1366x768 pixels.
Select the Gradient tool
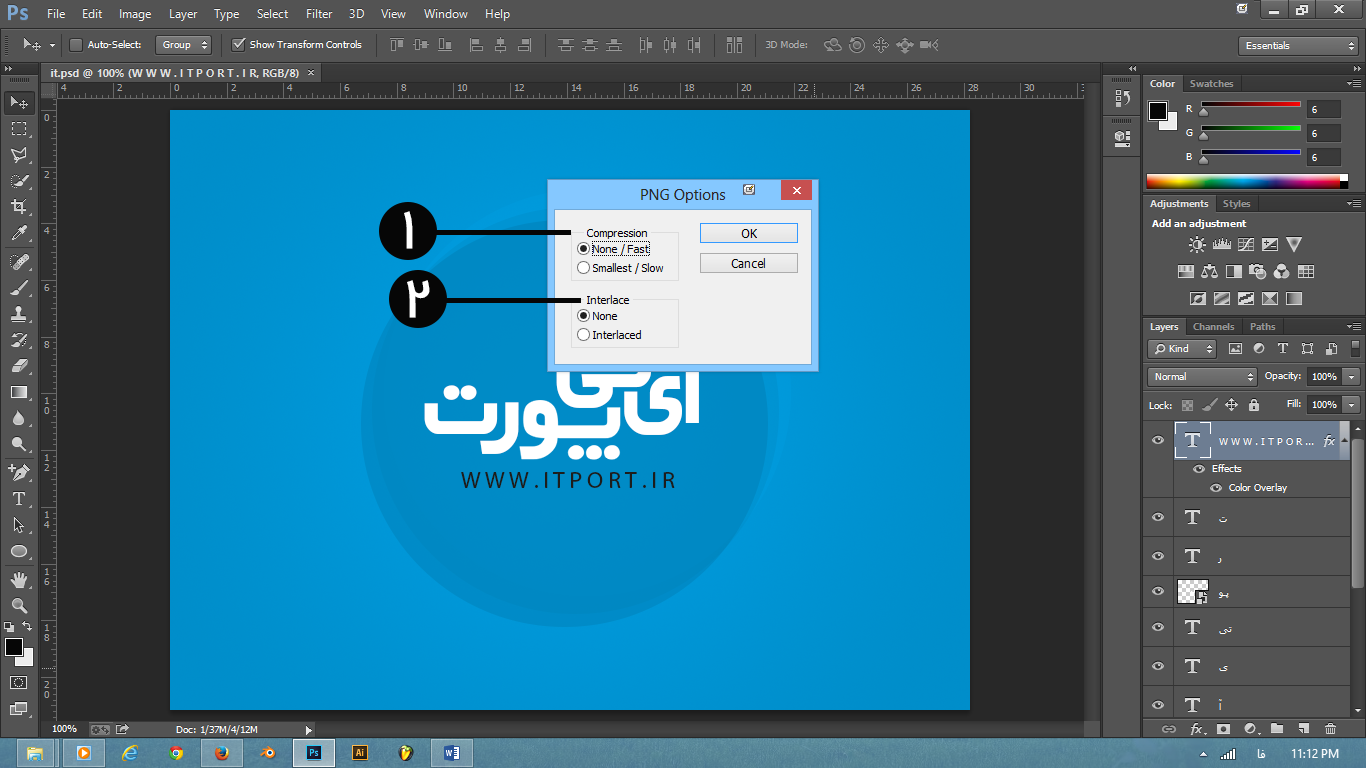(19, 392)
